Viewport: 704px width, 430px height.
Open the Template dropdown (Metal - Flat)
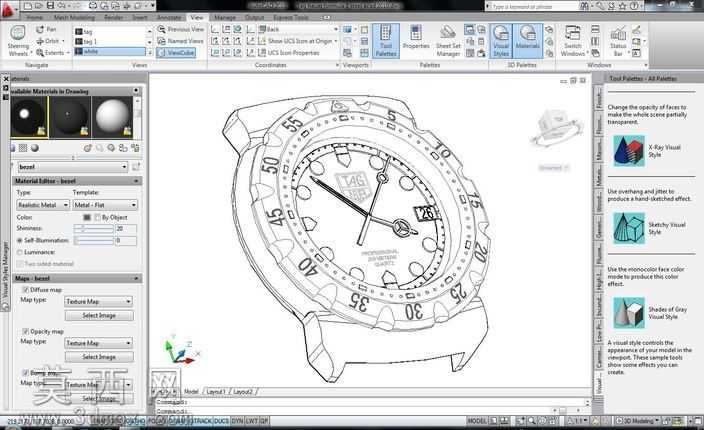105,205
